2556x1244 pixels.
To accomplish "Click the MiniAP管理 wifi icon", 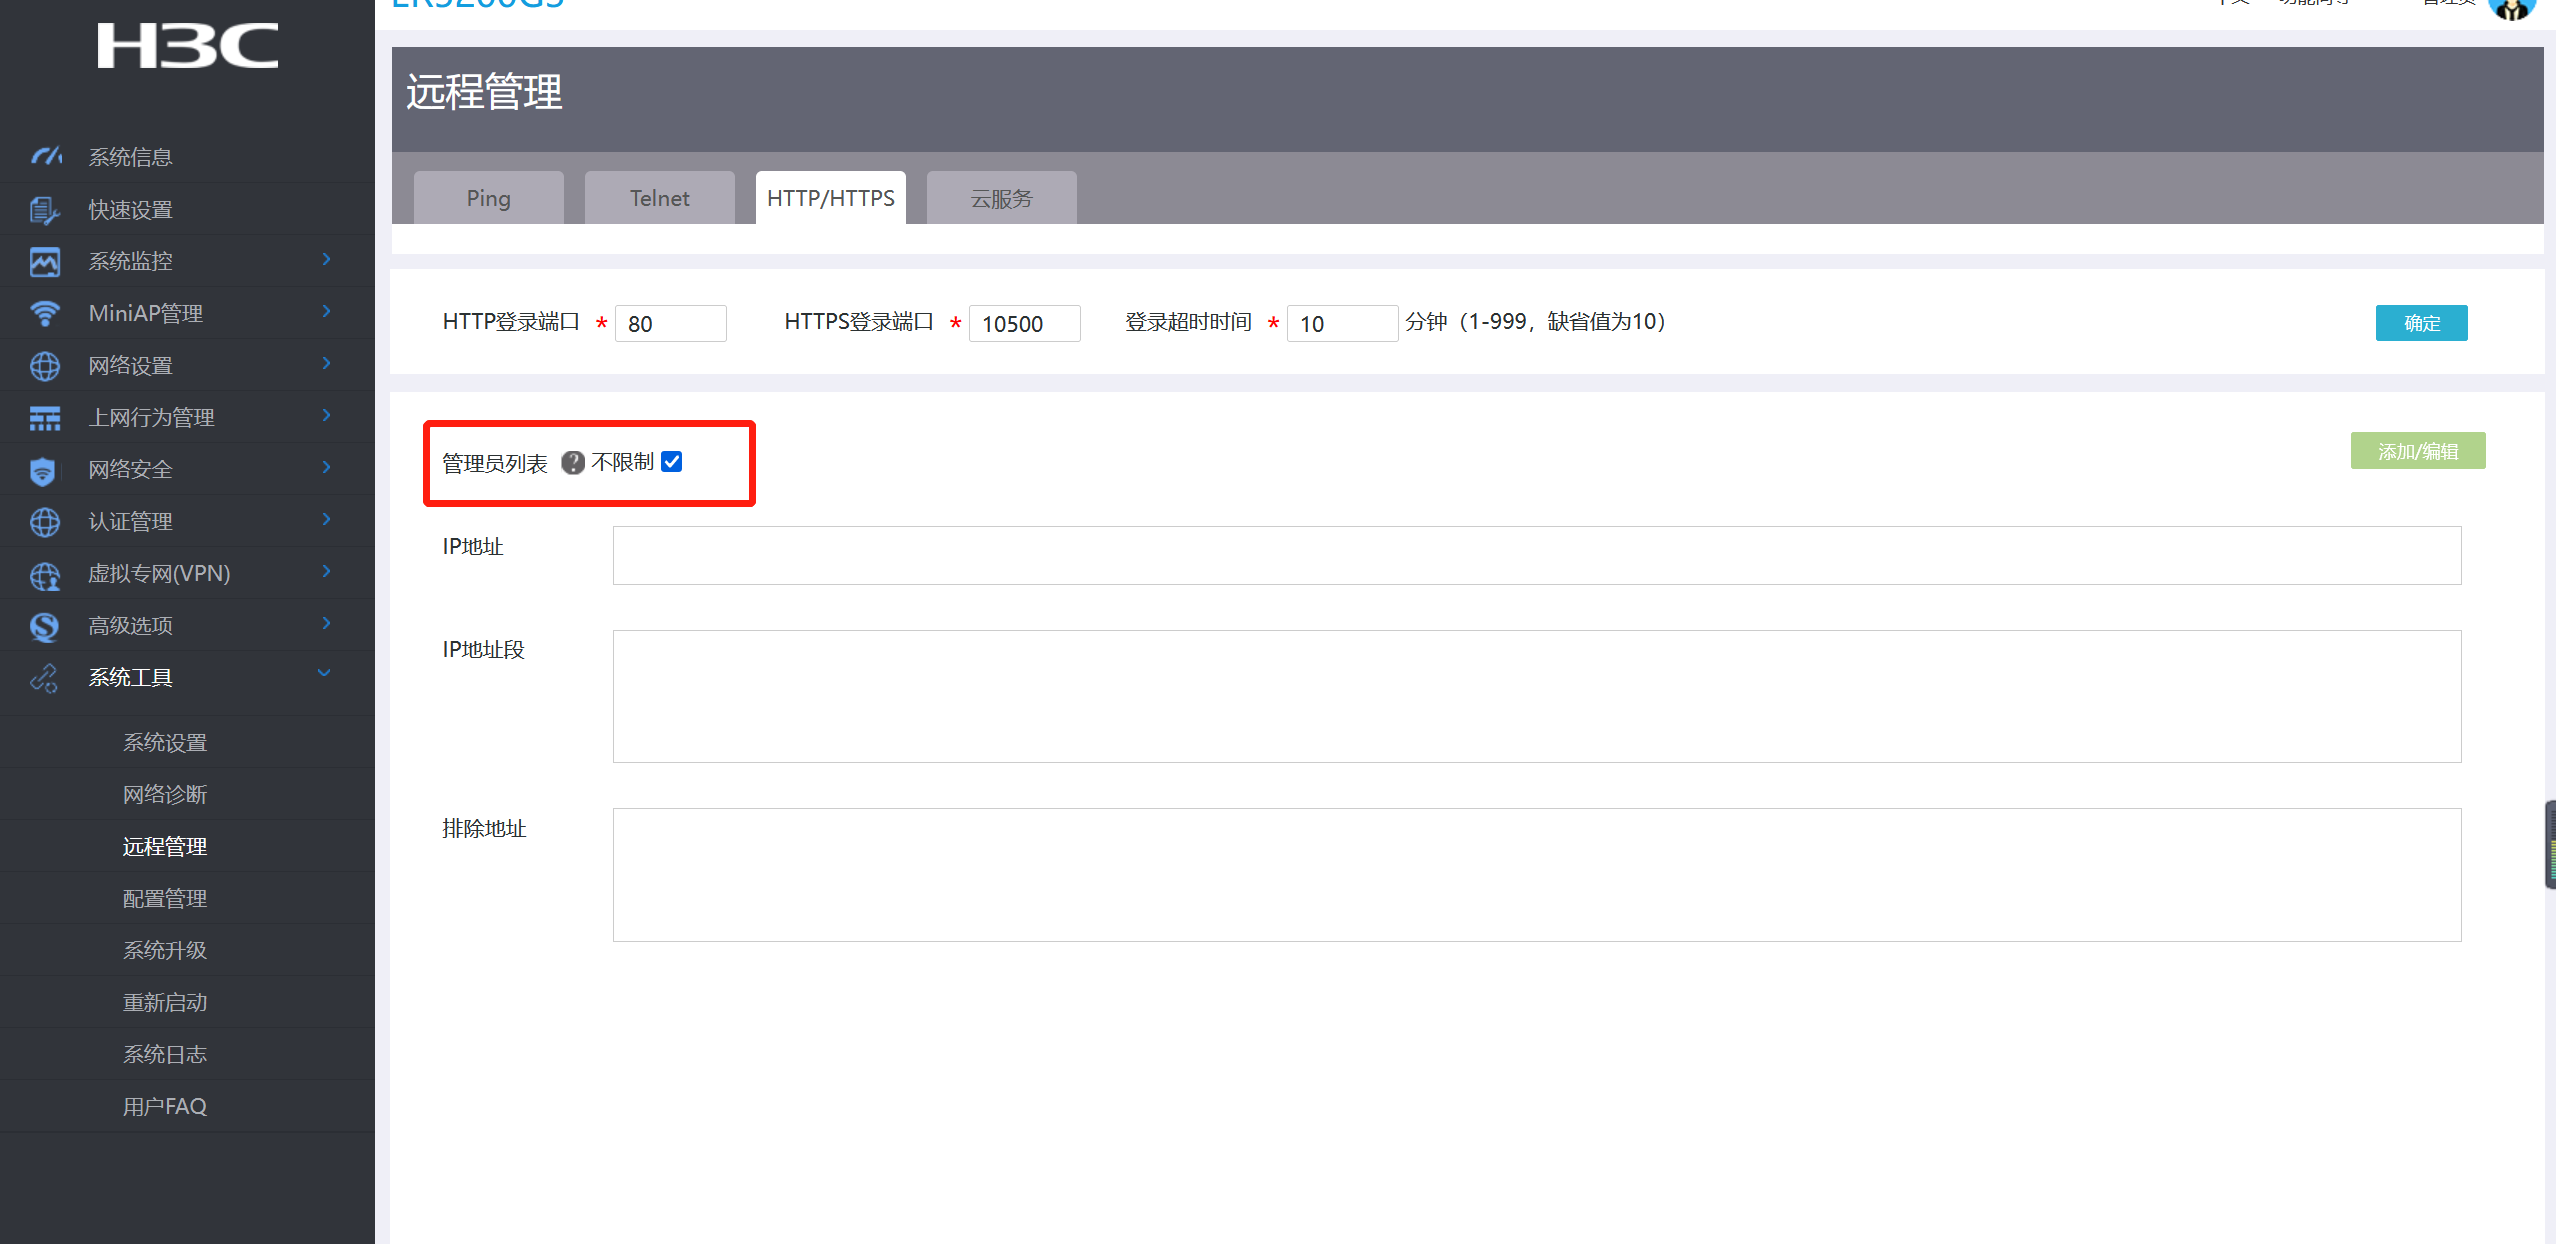I will click(44, 314).
